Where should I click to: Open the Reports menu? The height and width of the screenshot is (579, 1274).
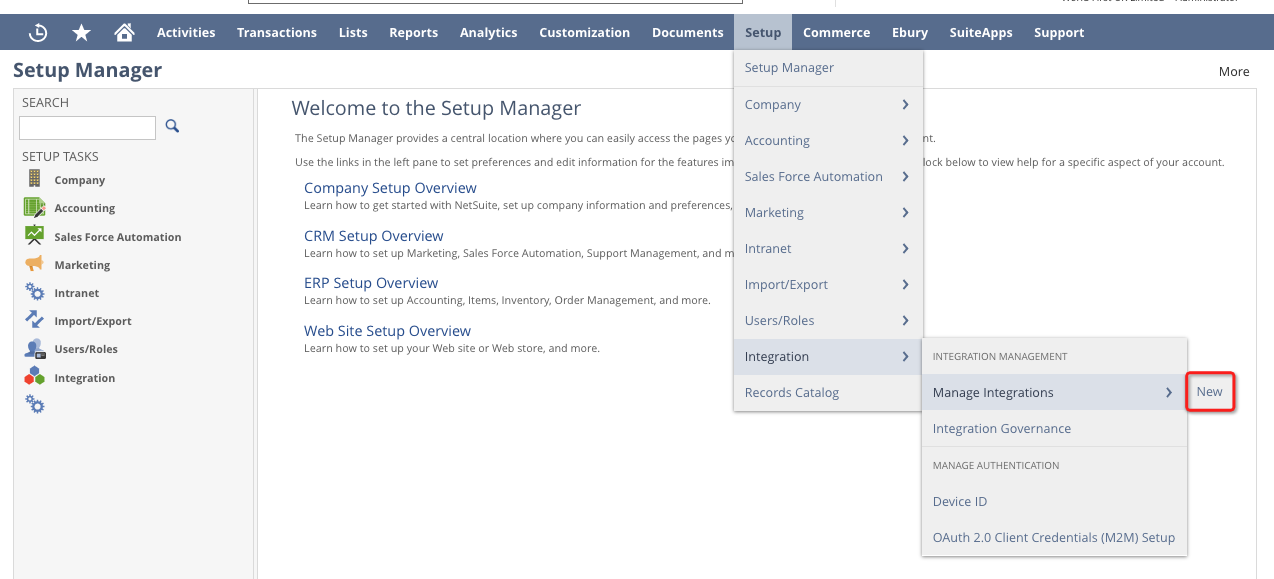(413, 33)
